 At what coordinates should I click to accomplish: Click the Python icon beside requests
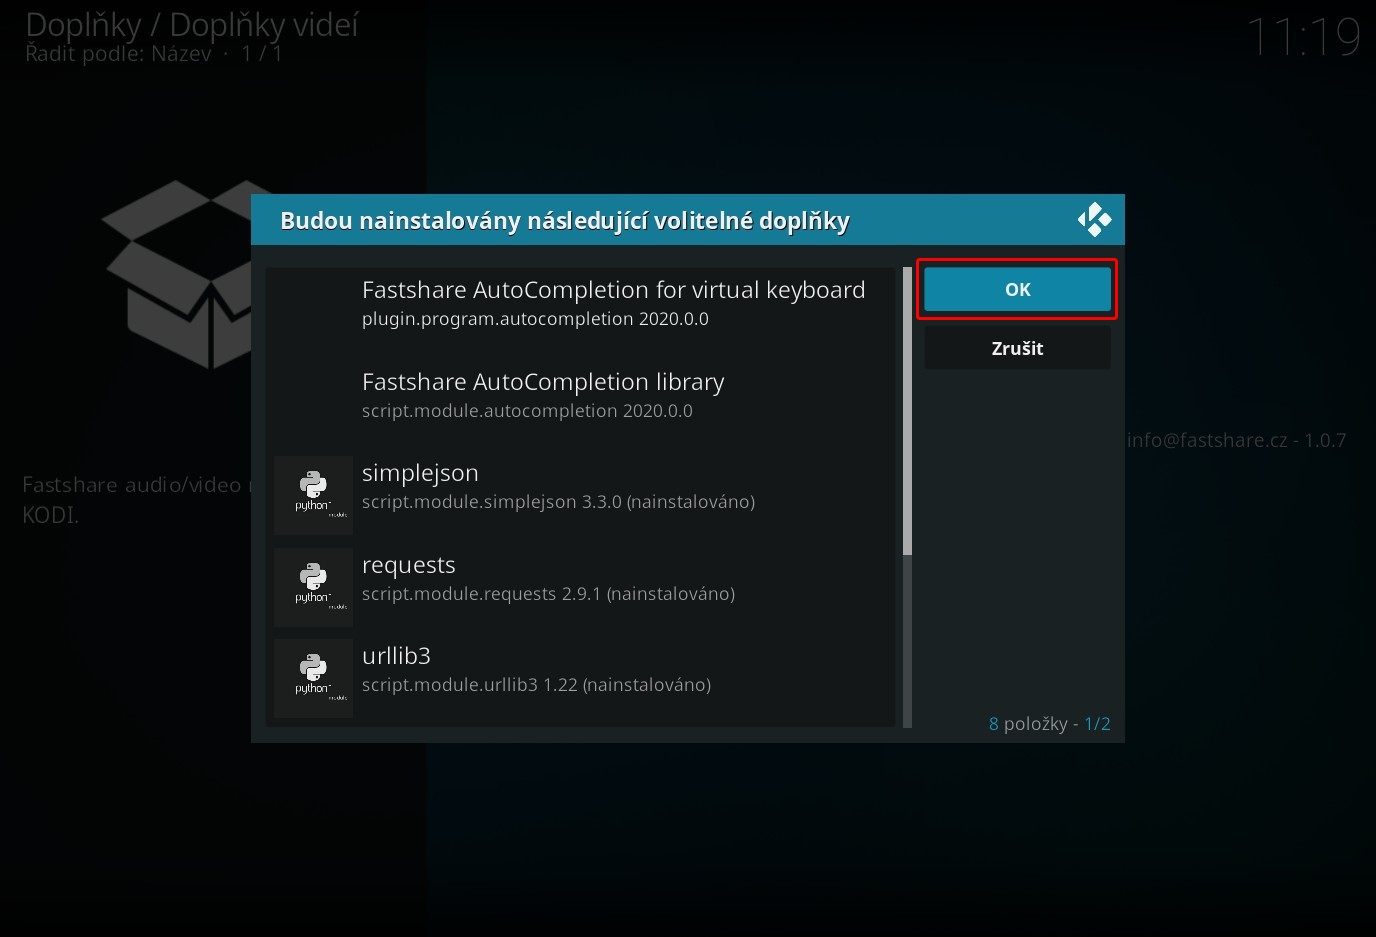pyautogui.click(x=313, y=587)
